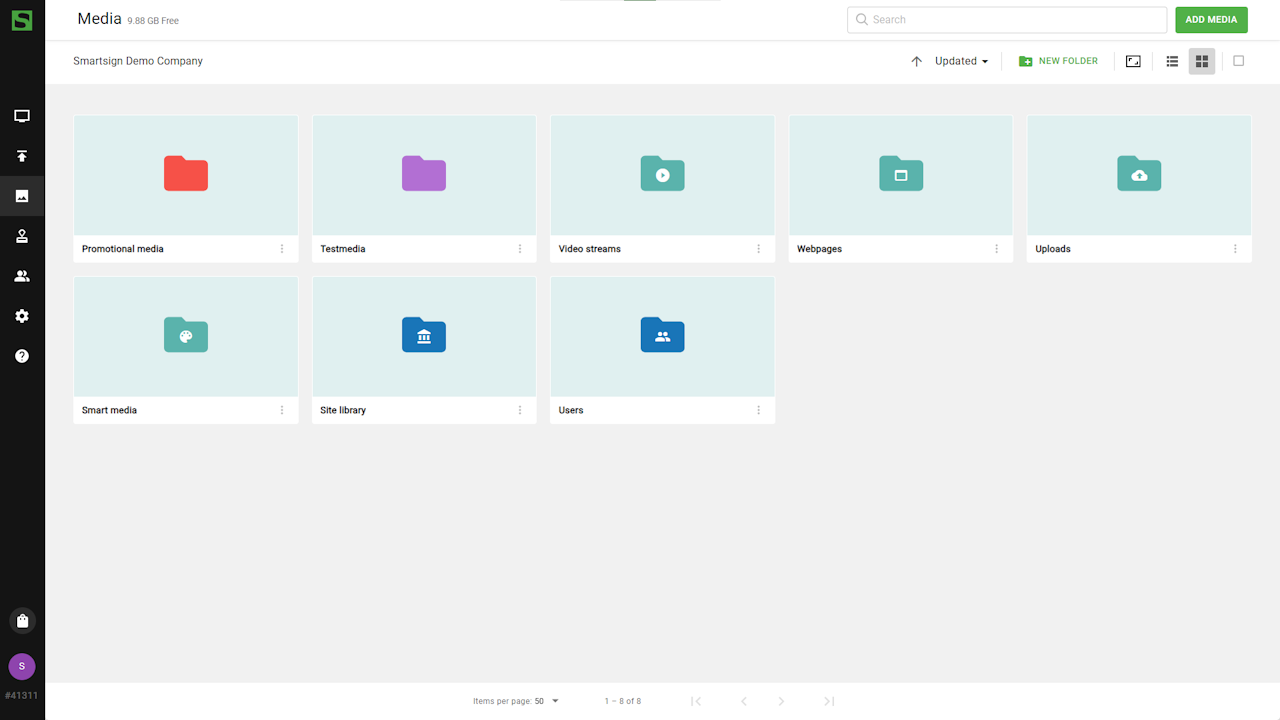Open the Help question mark icon
Image resolution: width=1280 pixels, height=720 pixels.
tap(22, 356)
